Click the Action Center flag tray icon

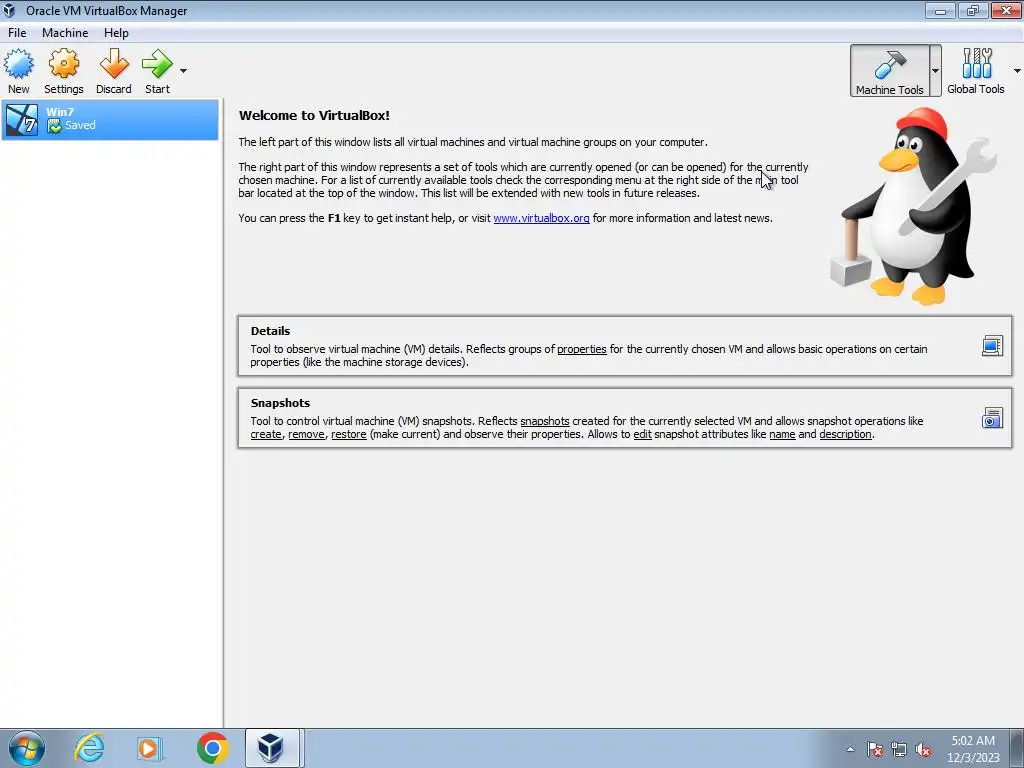pos(874,749)
